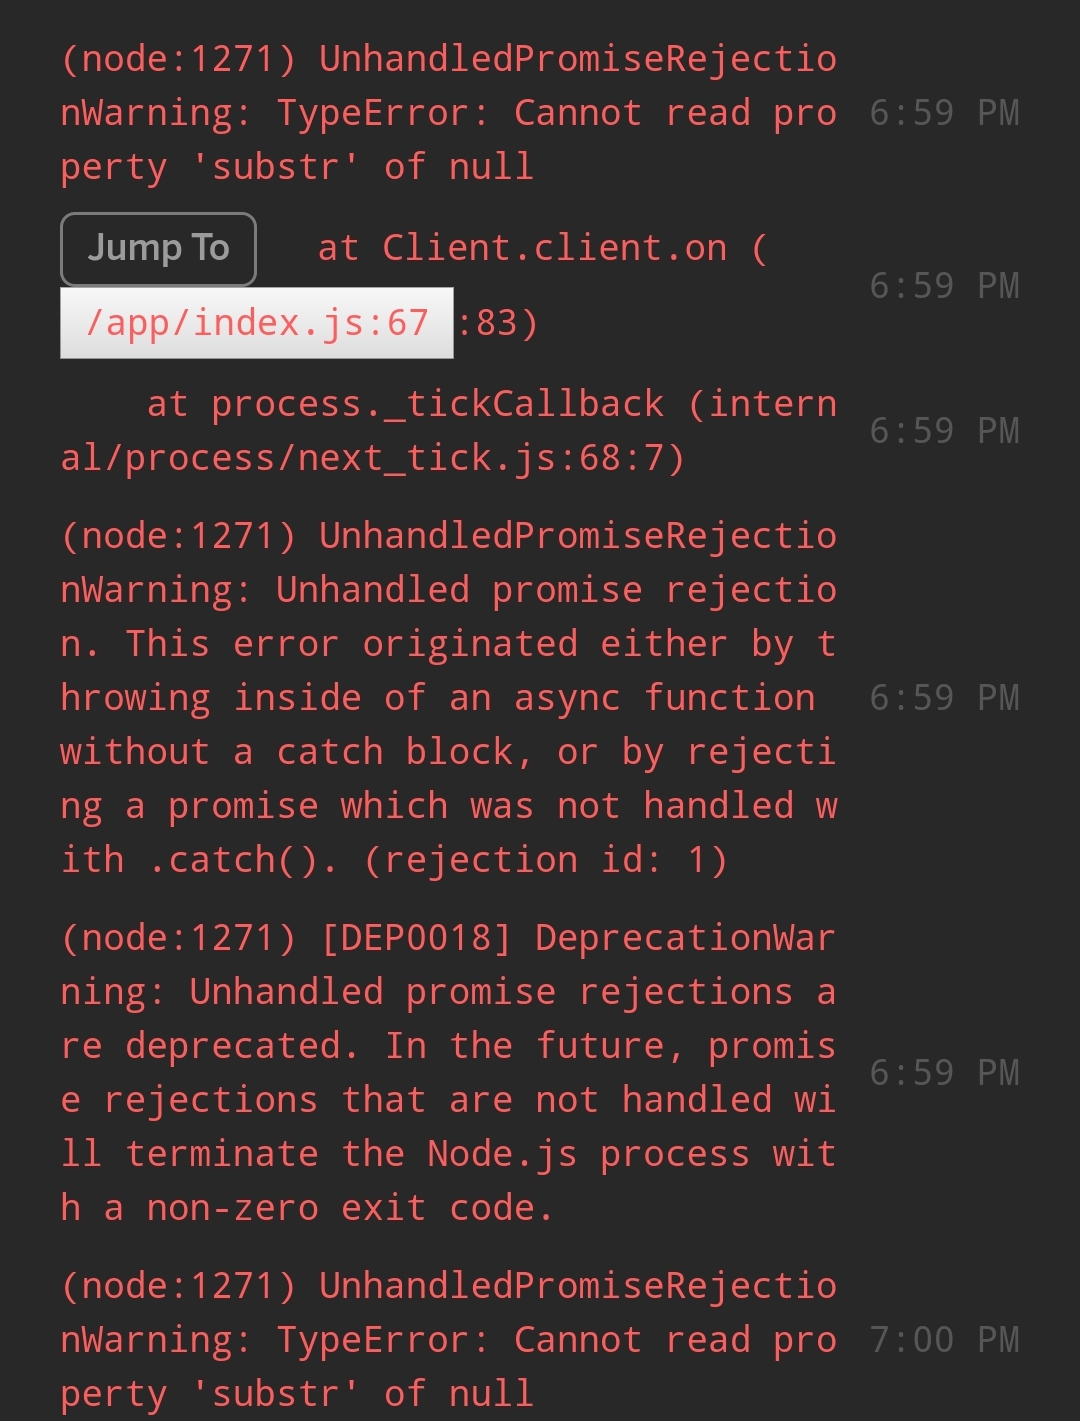
Task: Select the bottom TypeError substr message
Action: click(x=447, y=1339)
